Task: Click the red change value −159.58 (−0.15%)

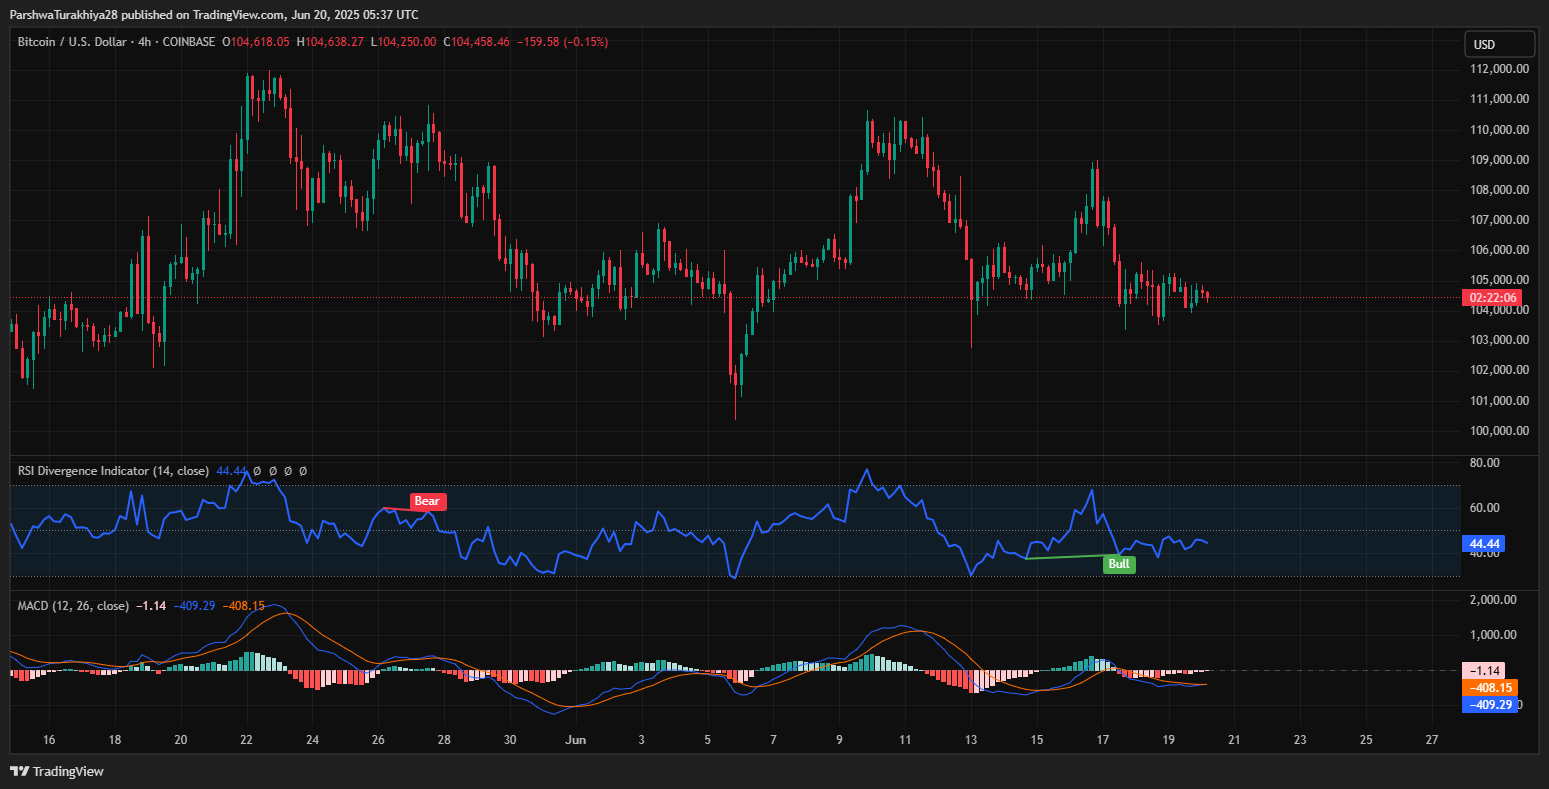Action: click(x=560, y=42)
